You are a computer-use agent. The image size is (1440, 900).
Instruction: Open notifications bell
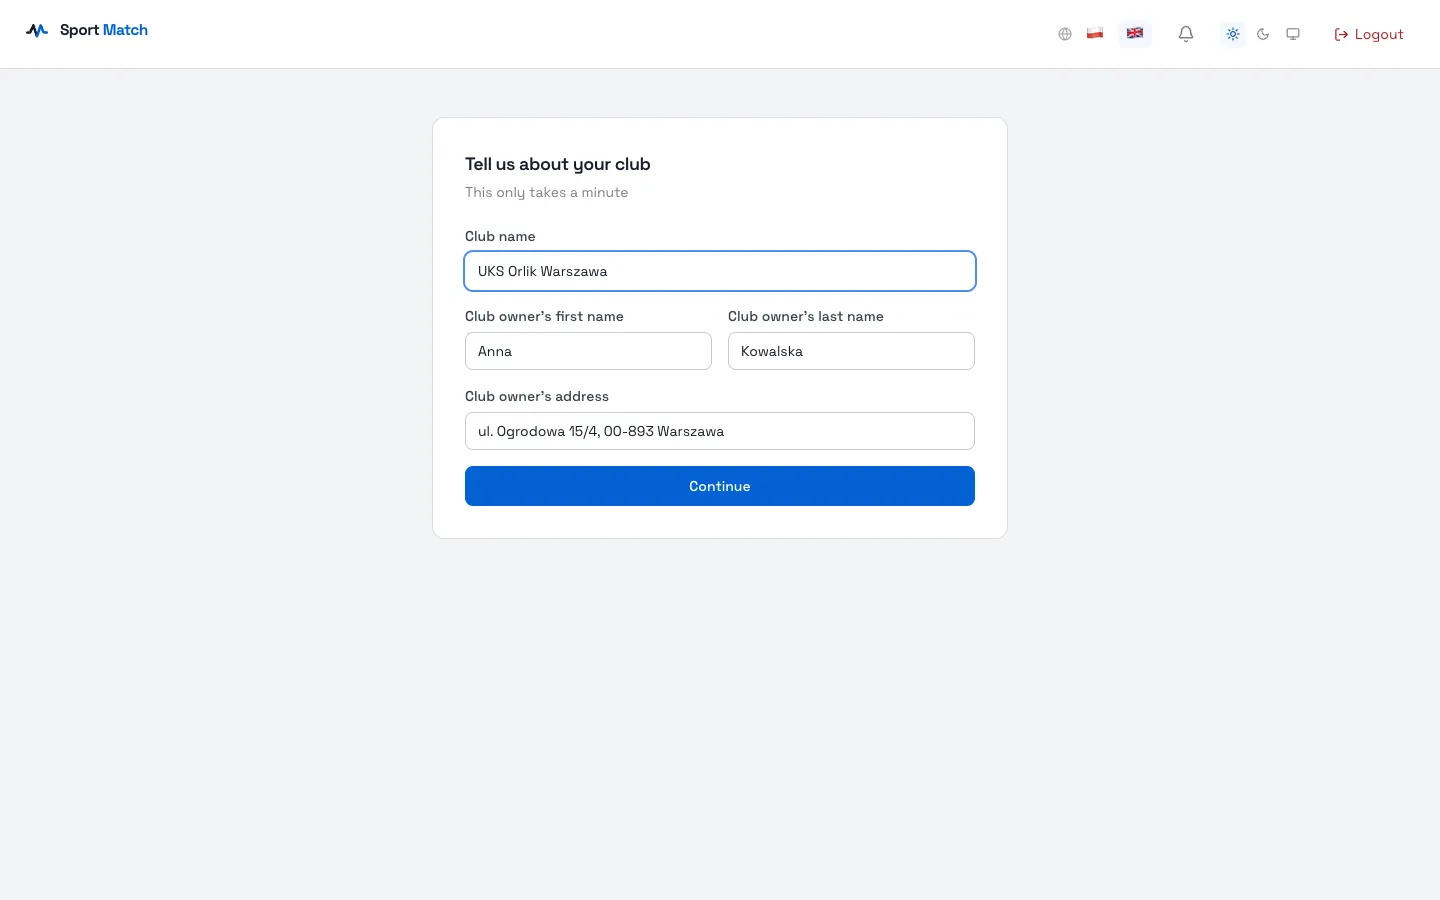pos(1186,34)
